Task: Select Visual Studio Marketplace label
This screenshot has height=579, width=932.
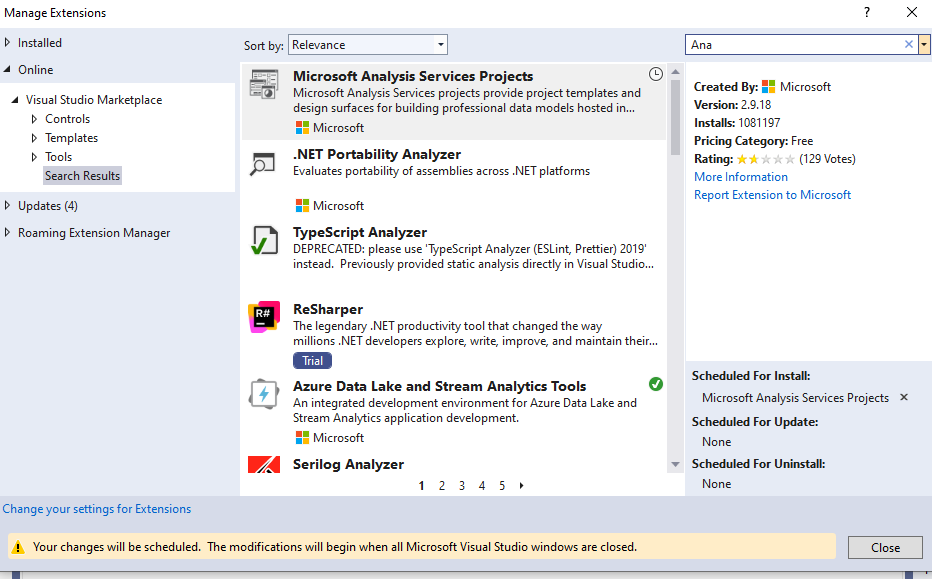Action: (x=94, y=100)
